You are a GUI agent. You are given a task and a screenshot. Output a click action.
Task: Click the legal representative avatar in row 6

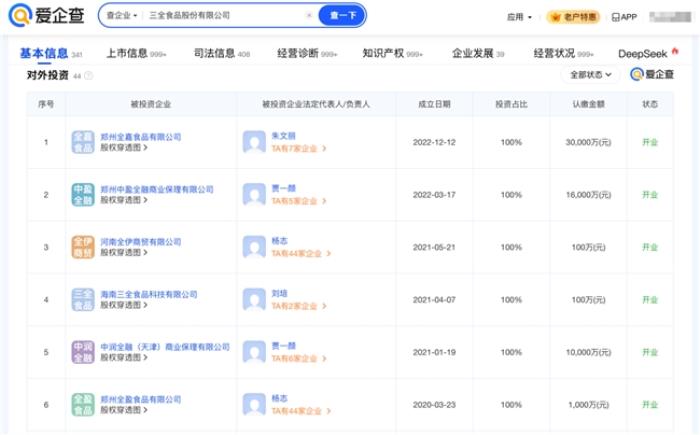click(x=254, y=405)
